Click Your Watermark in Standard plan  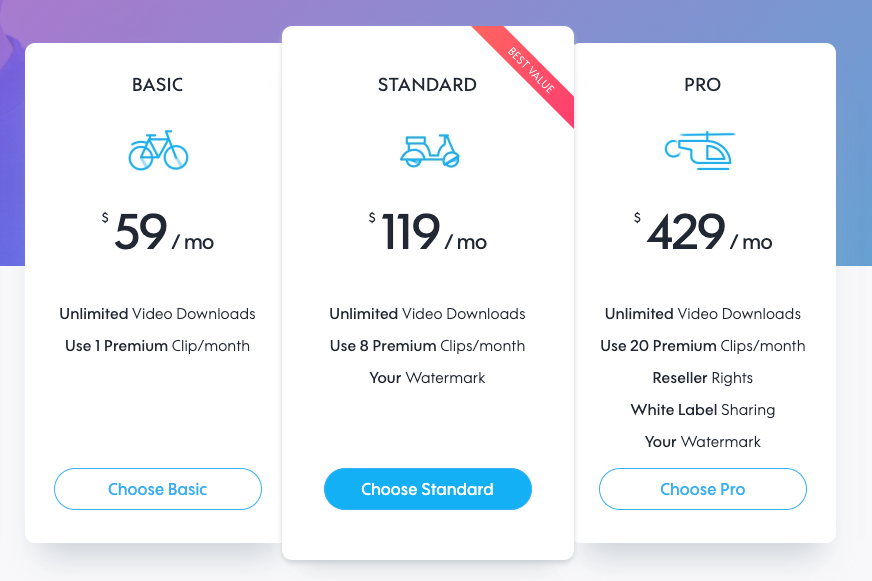(x=427, y=378)
